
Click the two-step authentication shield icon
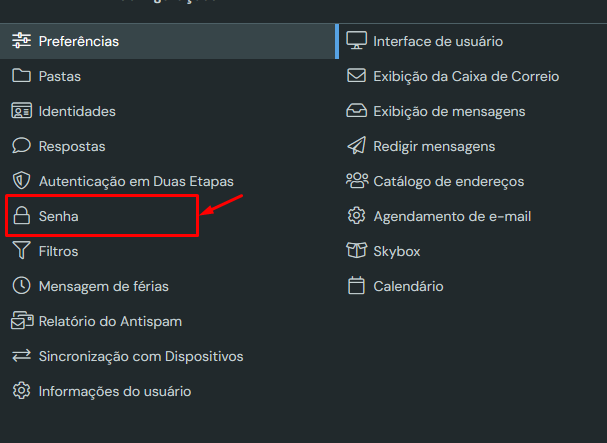pyautogui.click(x=21, y=181)
